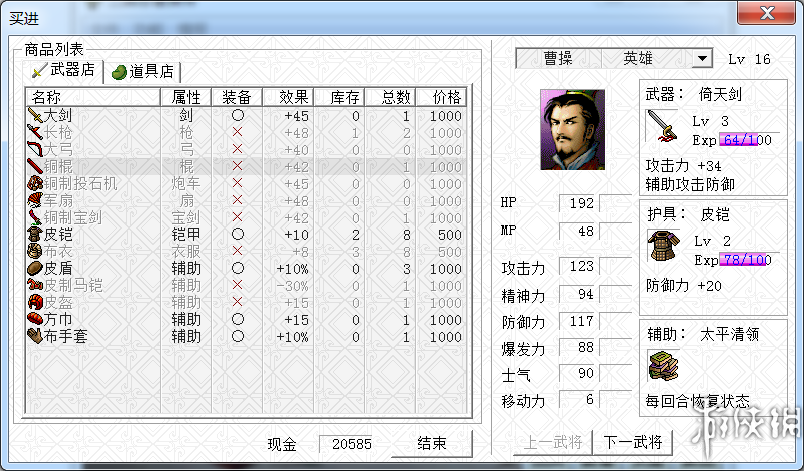Open the 道具店 tab

coord(143,71)
